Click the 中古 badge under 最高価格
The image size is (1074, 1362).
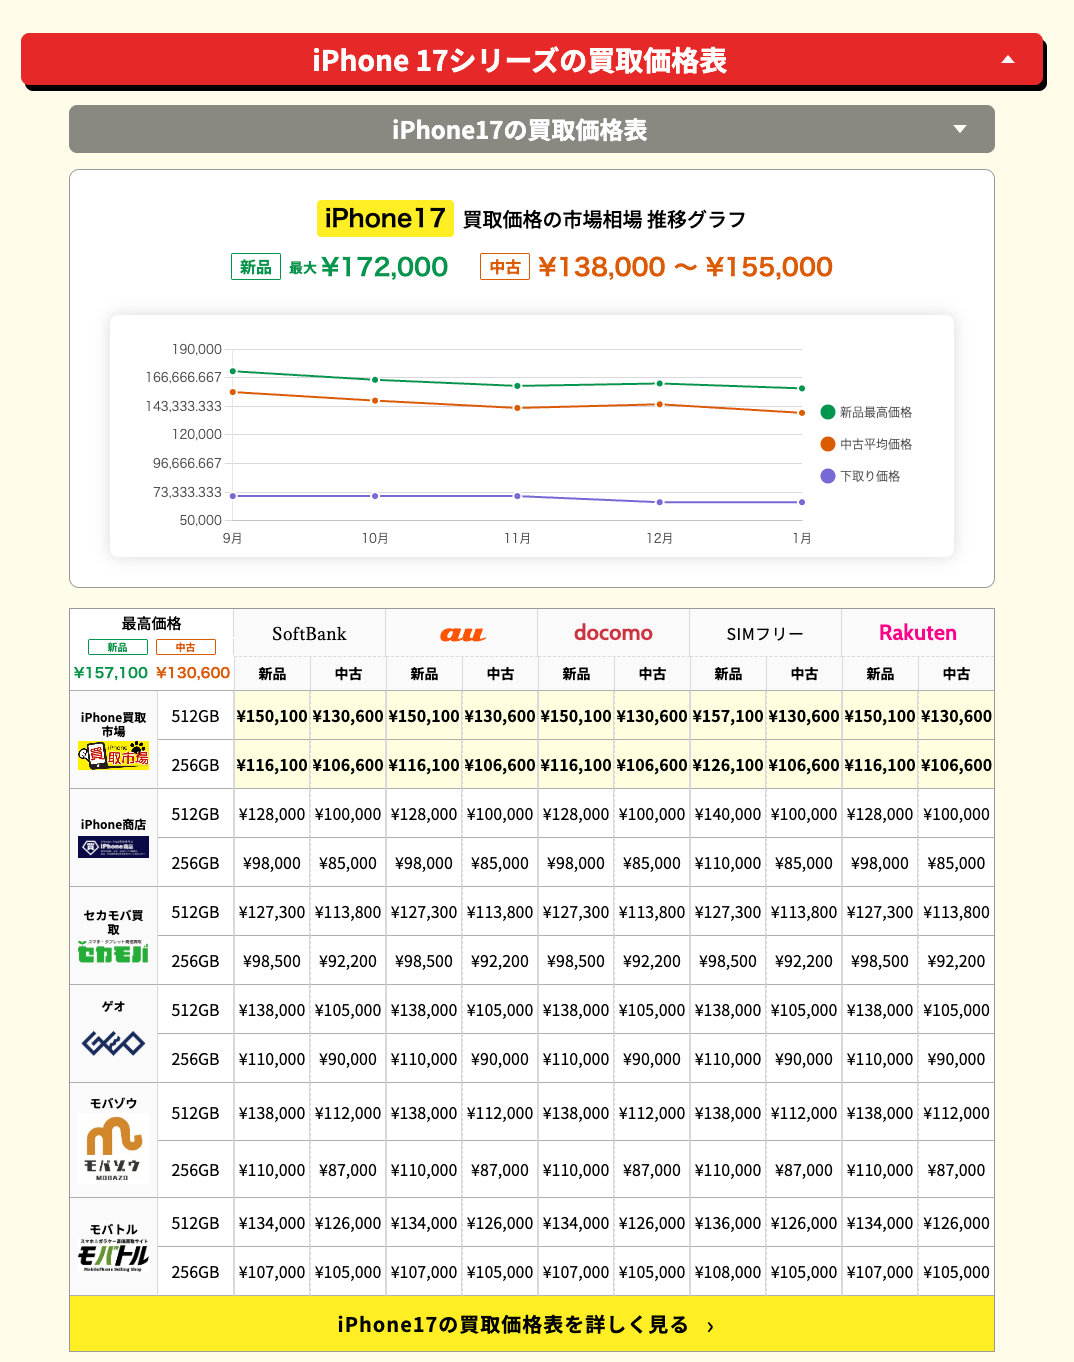pyautogui.click(x=186, y=647)
